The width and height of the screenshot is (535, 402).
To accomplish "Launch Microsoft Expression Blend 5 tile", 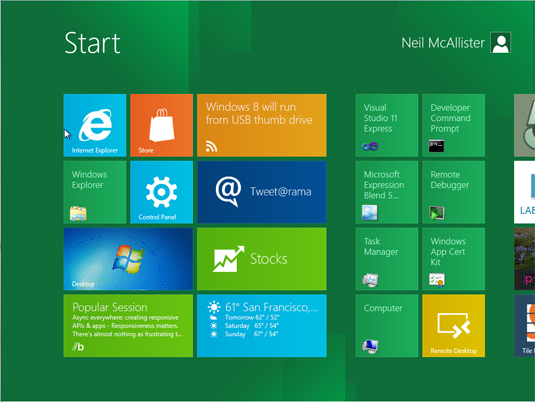I will click(387, 192).
